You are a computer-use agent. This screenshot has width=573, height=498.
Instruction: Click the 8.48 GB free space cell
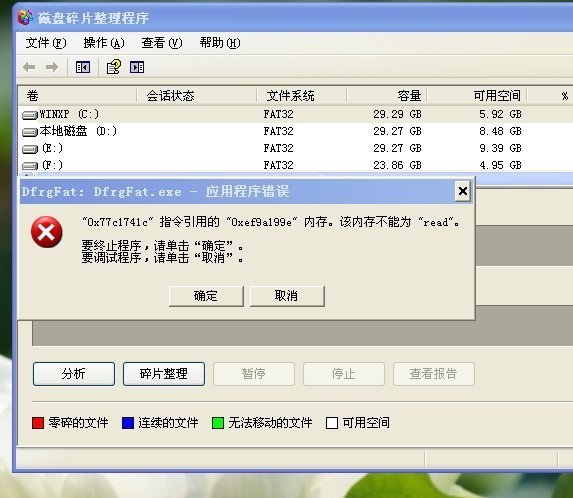point(500,131)
